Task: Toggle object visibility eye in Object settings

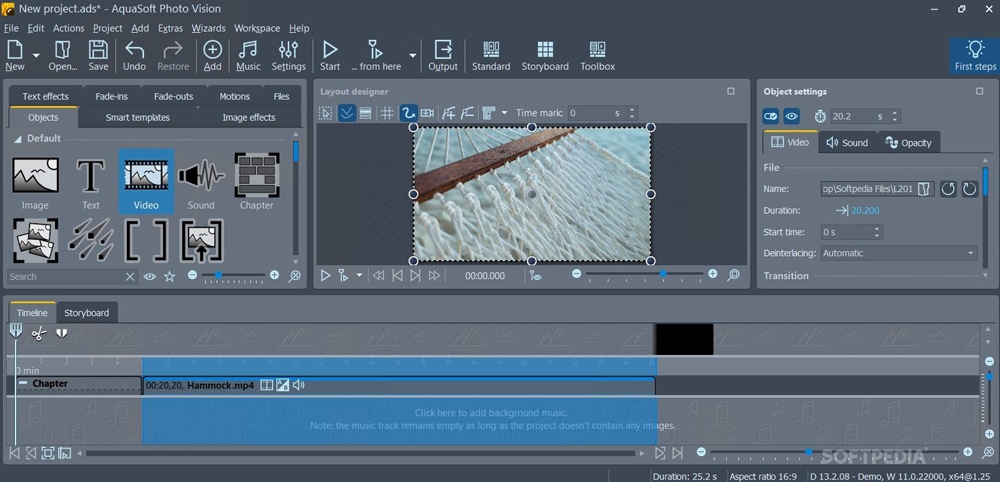Action: point(791,117)
